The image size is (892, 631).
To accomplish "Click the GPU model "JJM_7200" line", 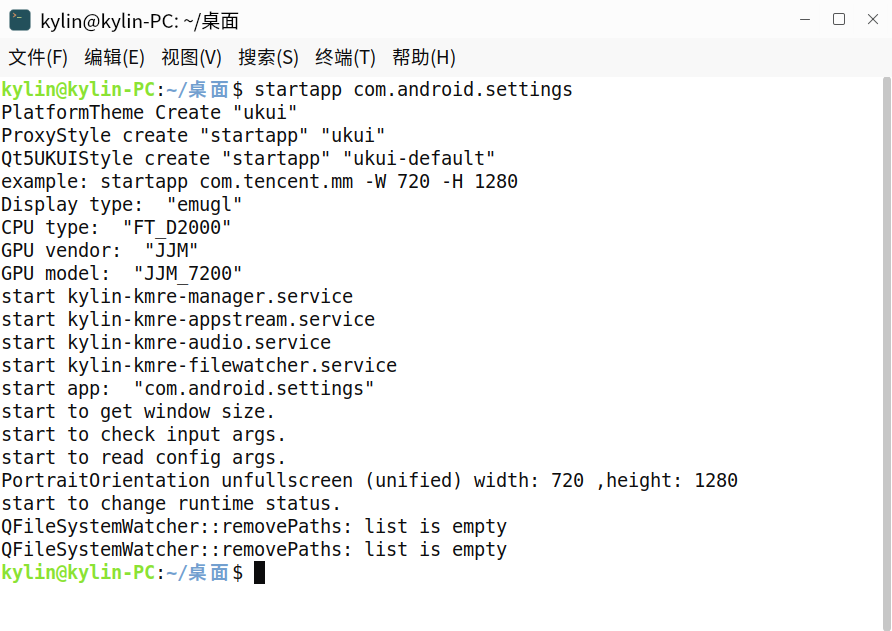I will click(x=122, y=274).
